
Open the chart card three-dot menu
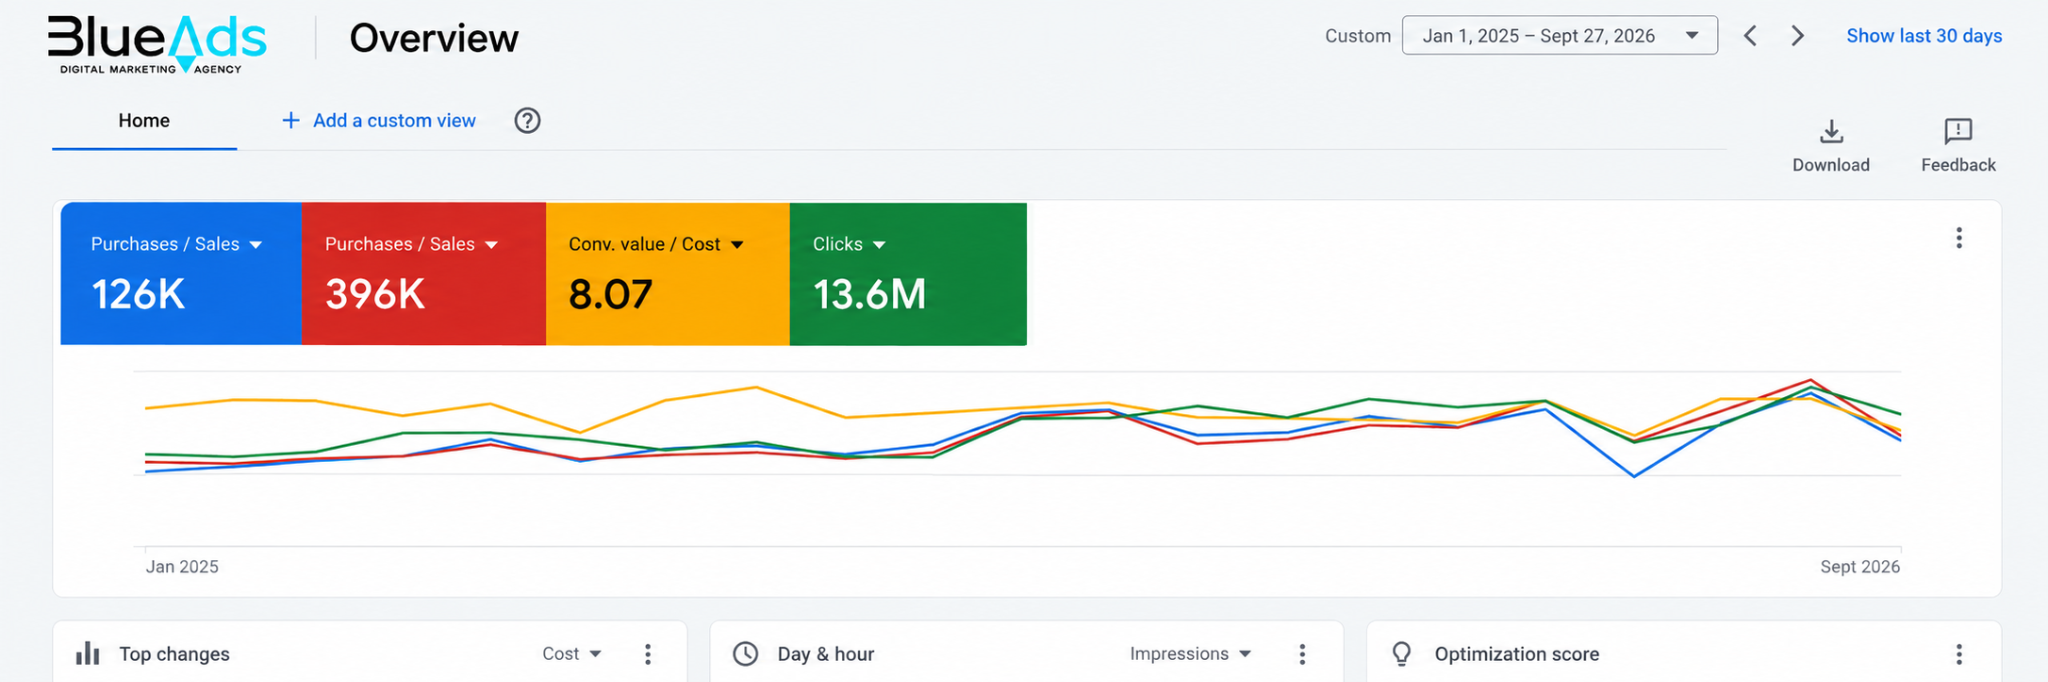click(x=1959, y=238)
